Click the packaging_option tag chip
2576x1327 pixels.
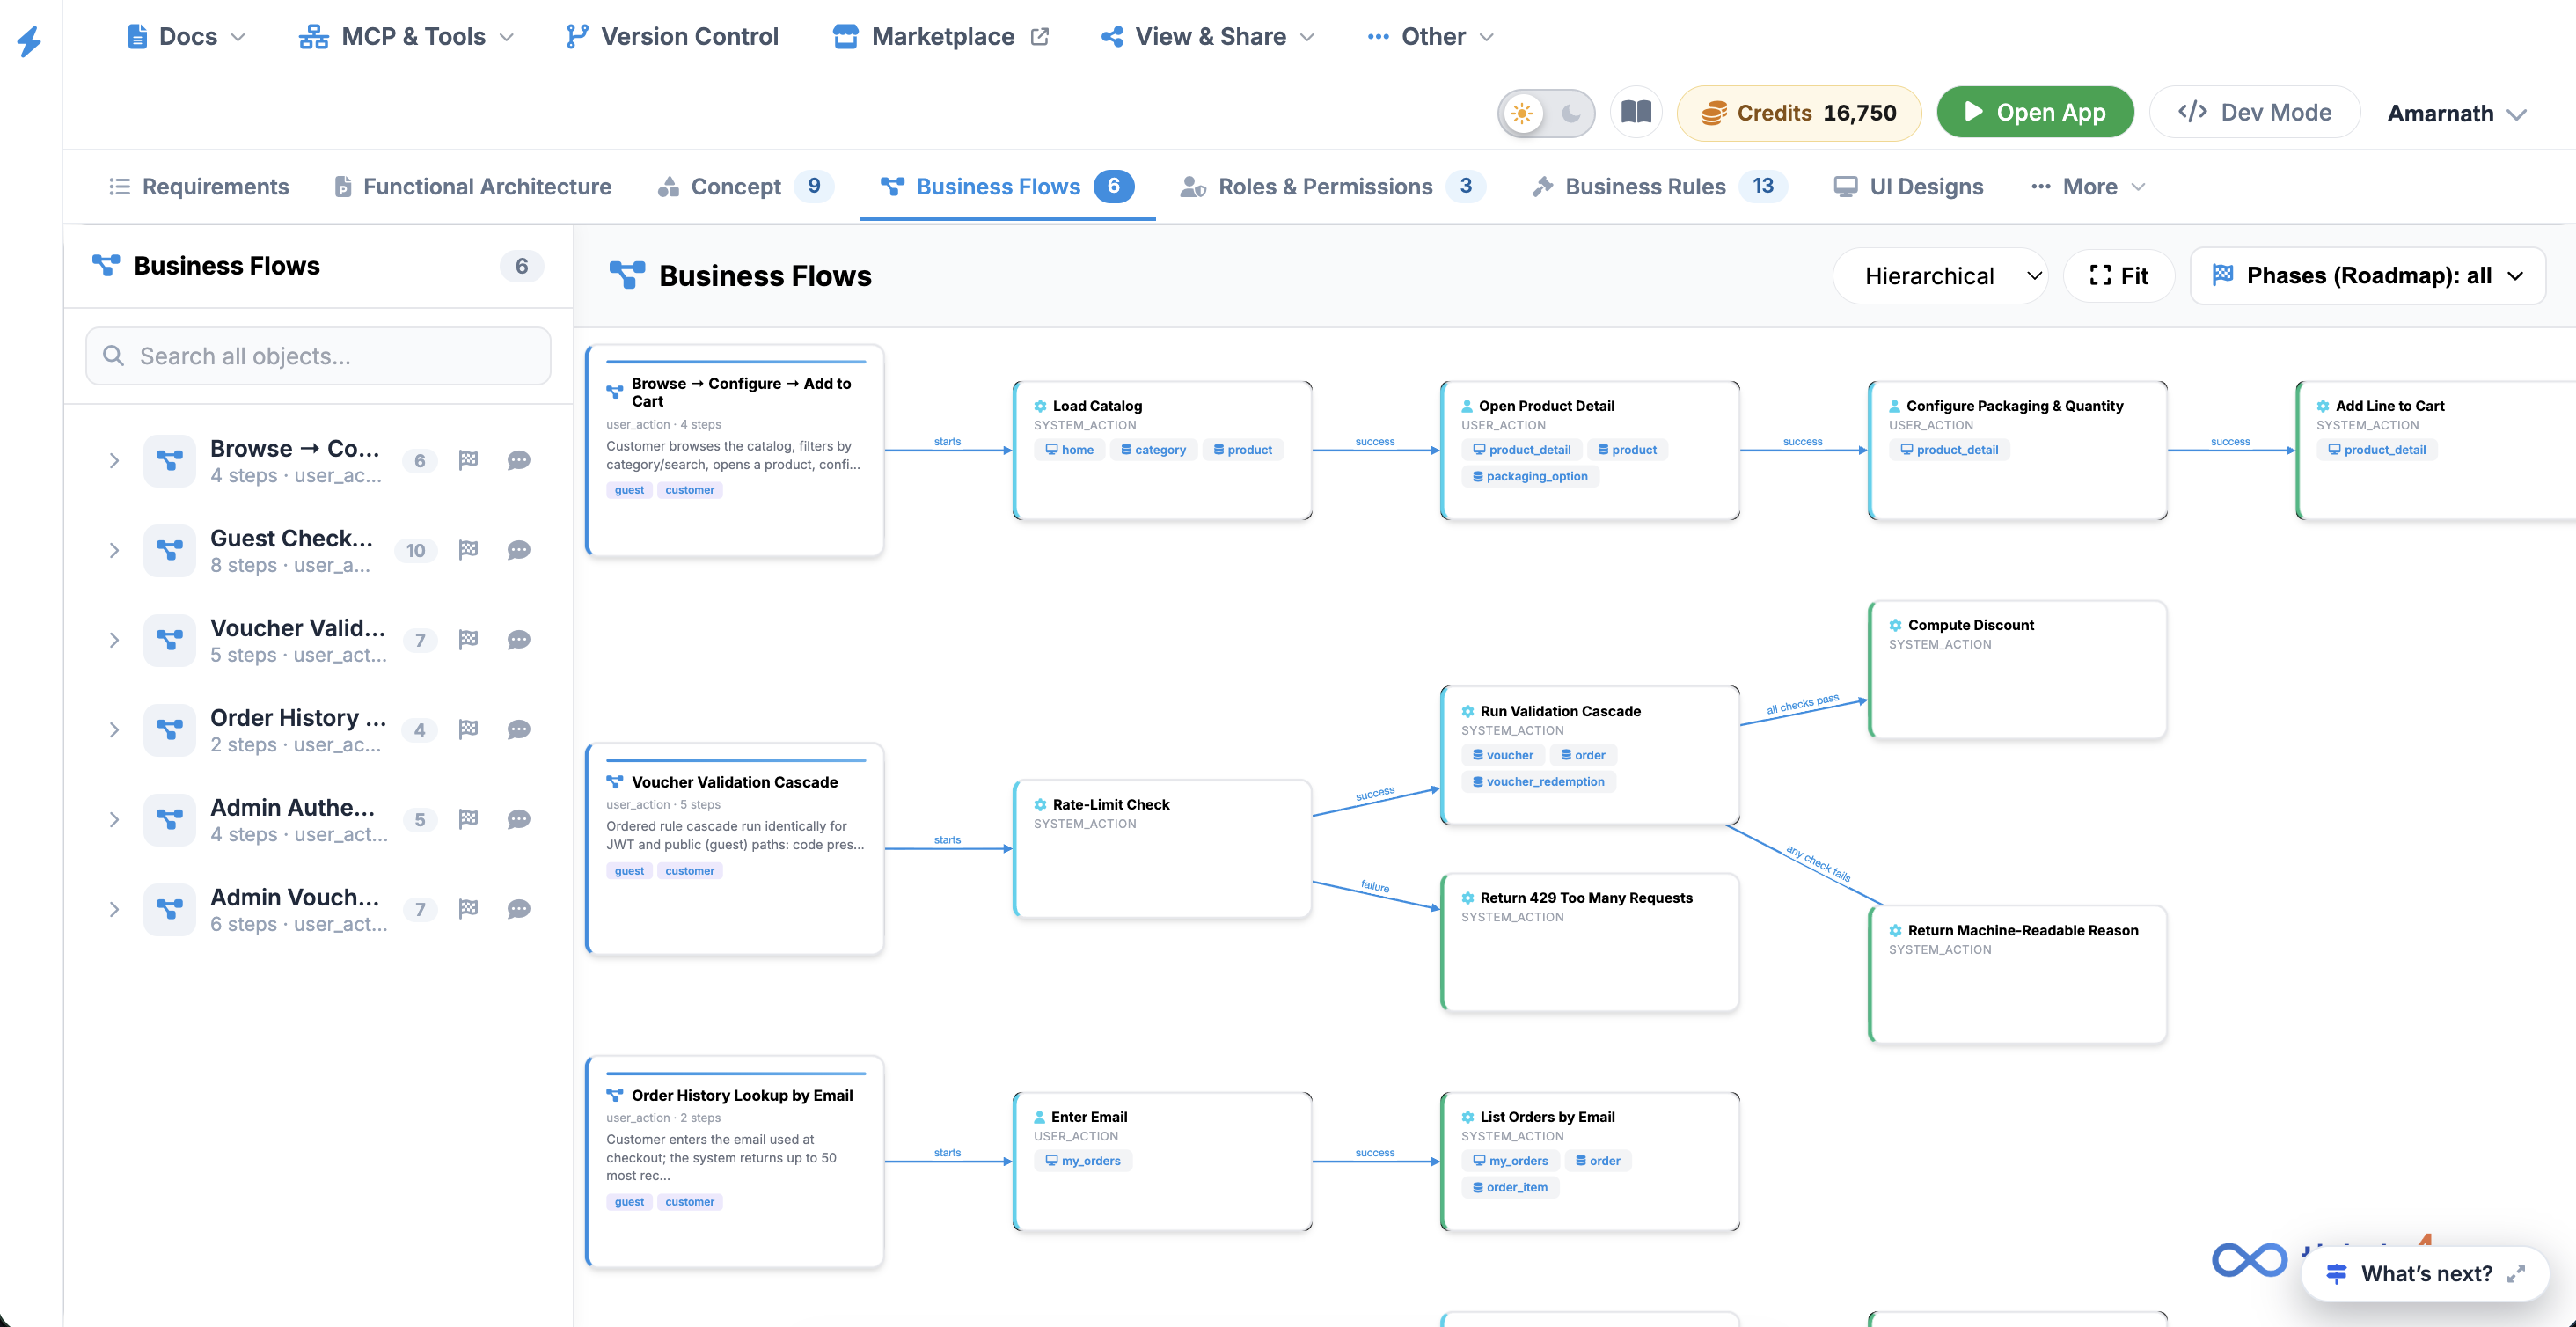coord(1530,476)
